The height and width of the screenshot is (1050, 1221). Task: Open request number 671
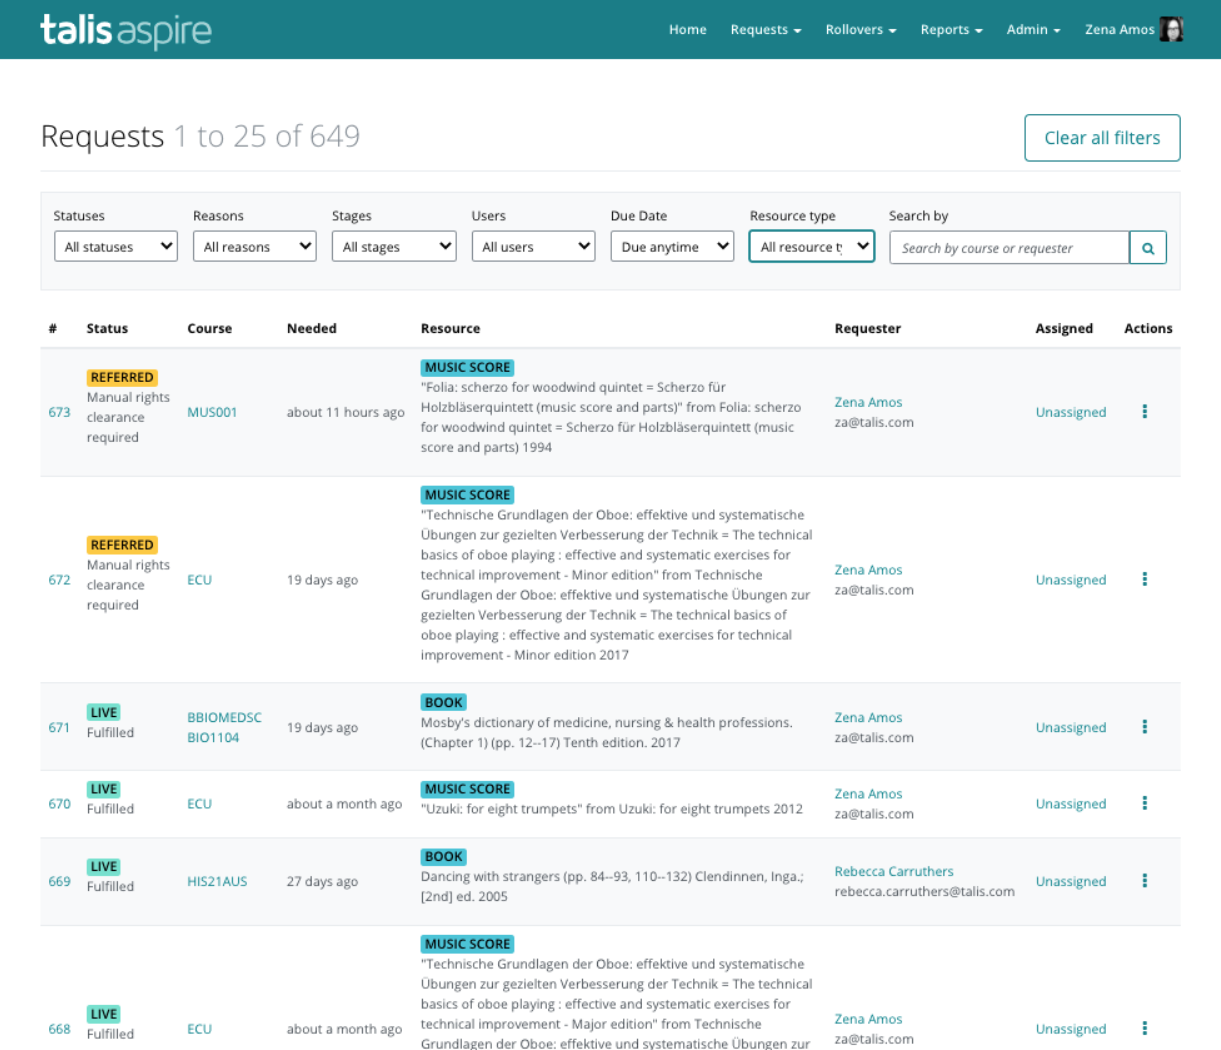click(x=60, y=727)
